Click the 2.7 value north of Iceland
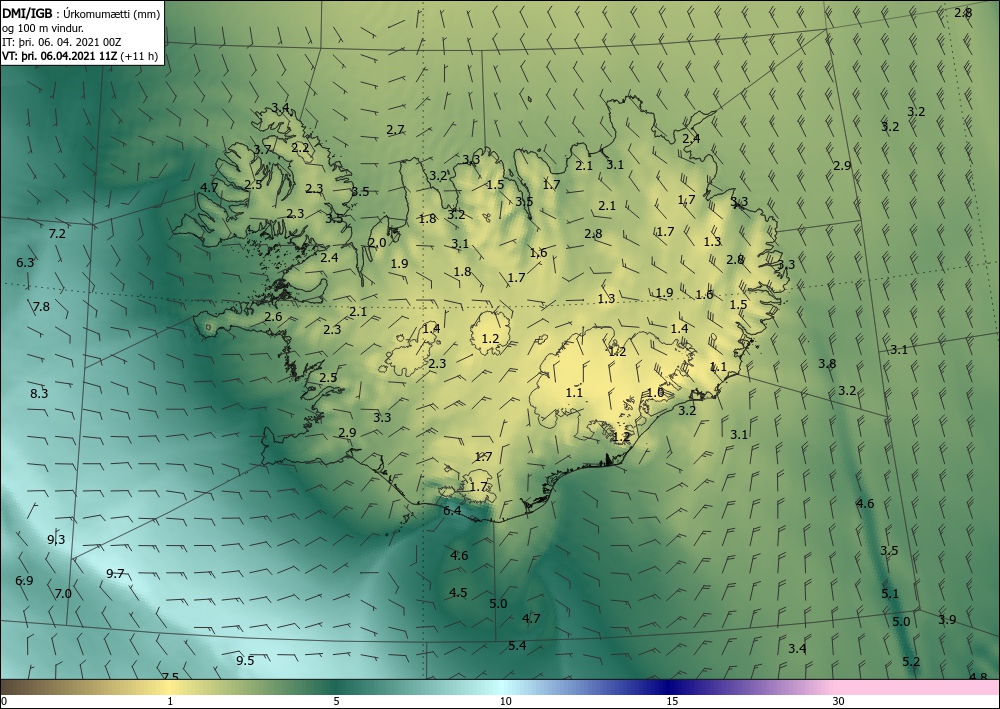This screenshot has height=709, width=1000. (395, 130)
